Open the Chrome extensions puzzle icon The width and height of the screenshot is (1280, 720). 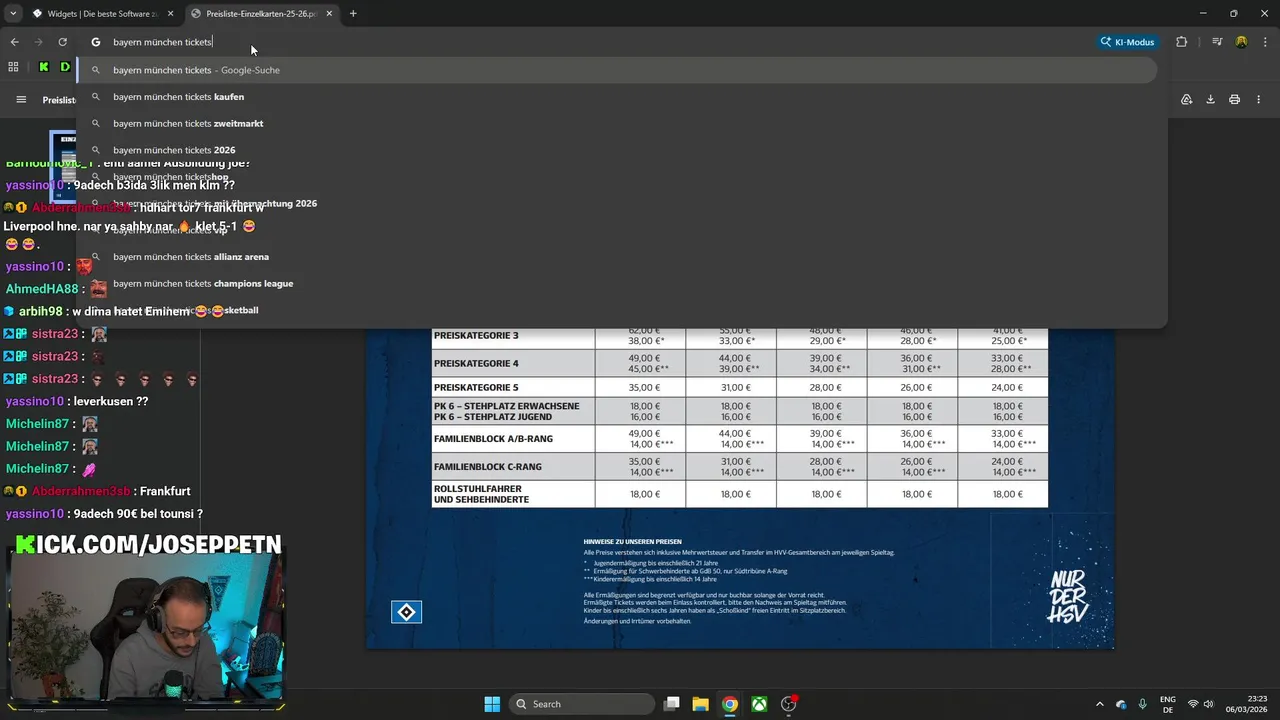[x=1182, y=42]
